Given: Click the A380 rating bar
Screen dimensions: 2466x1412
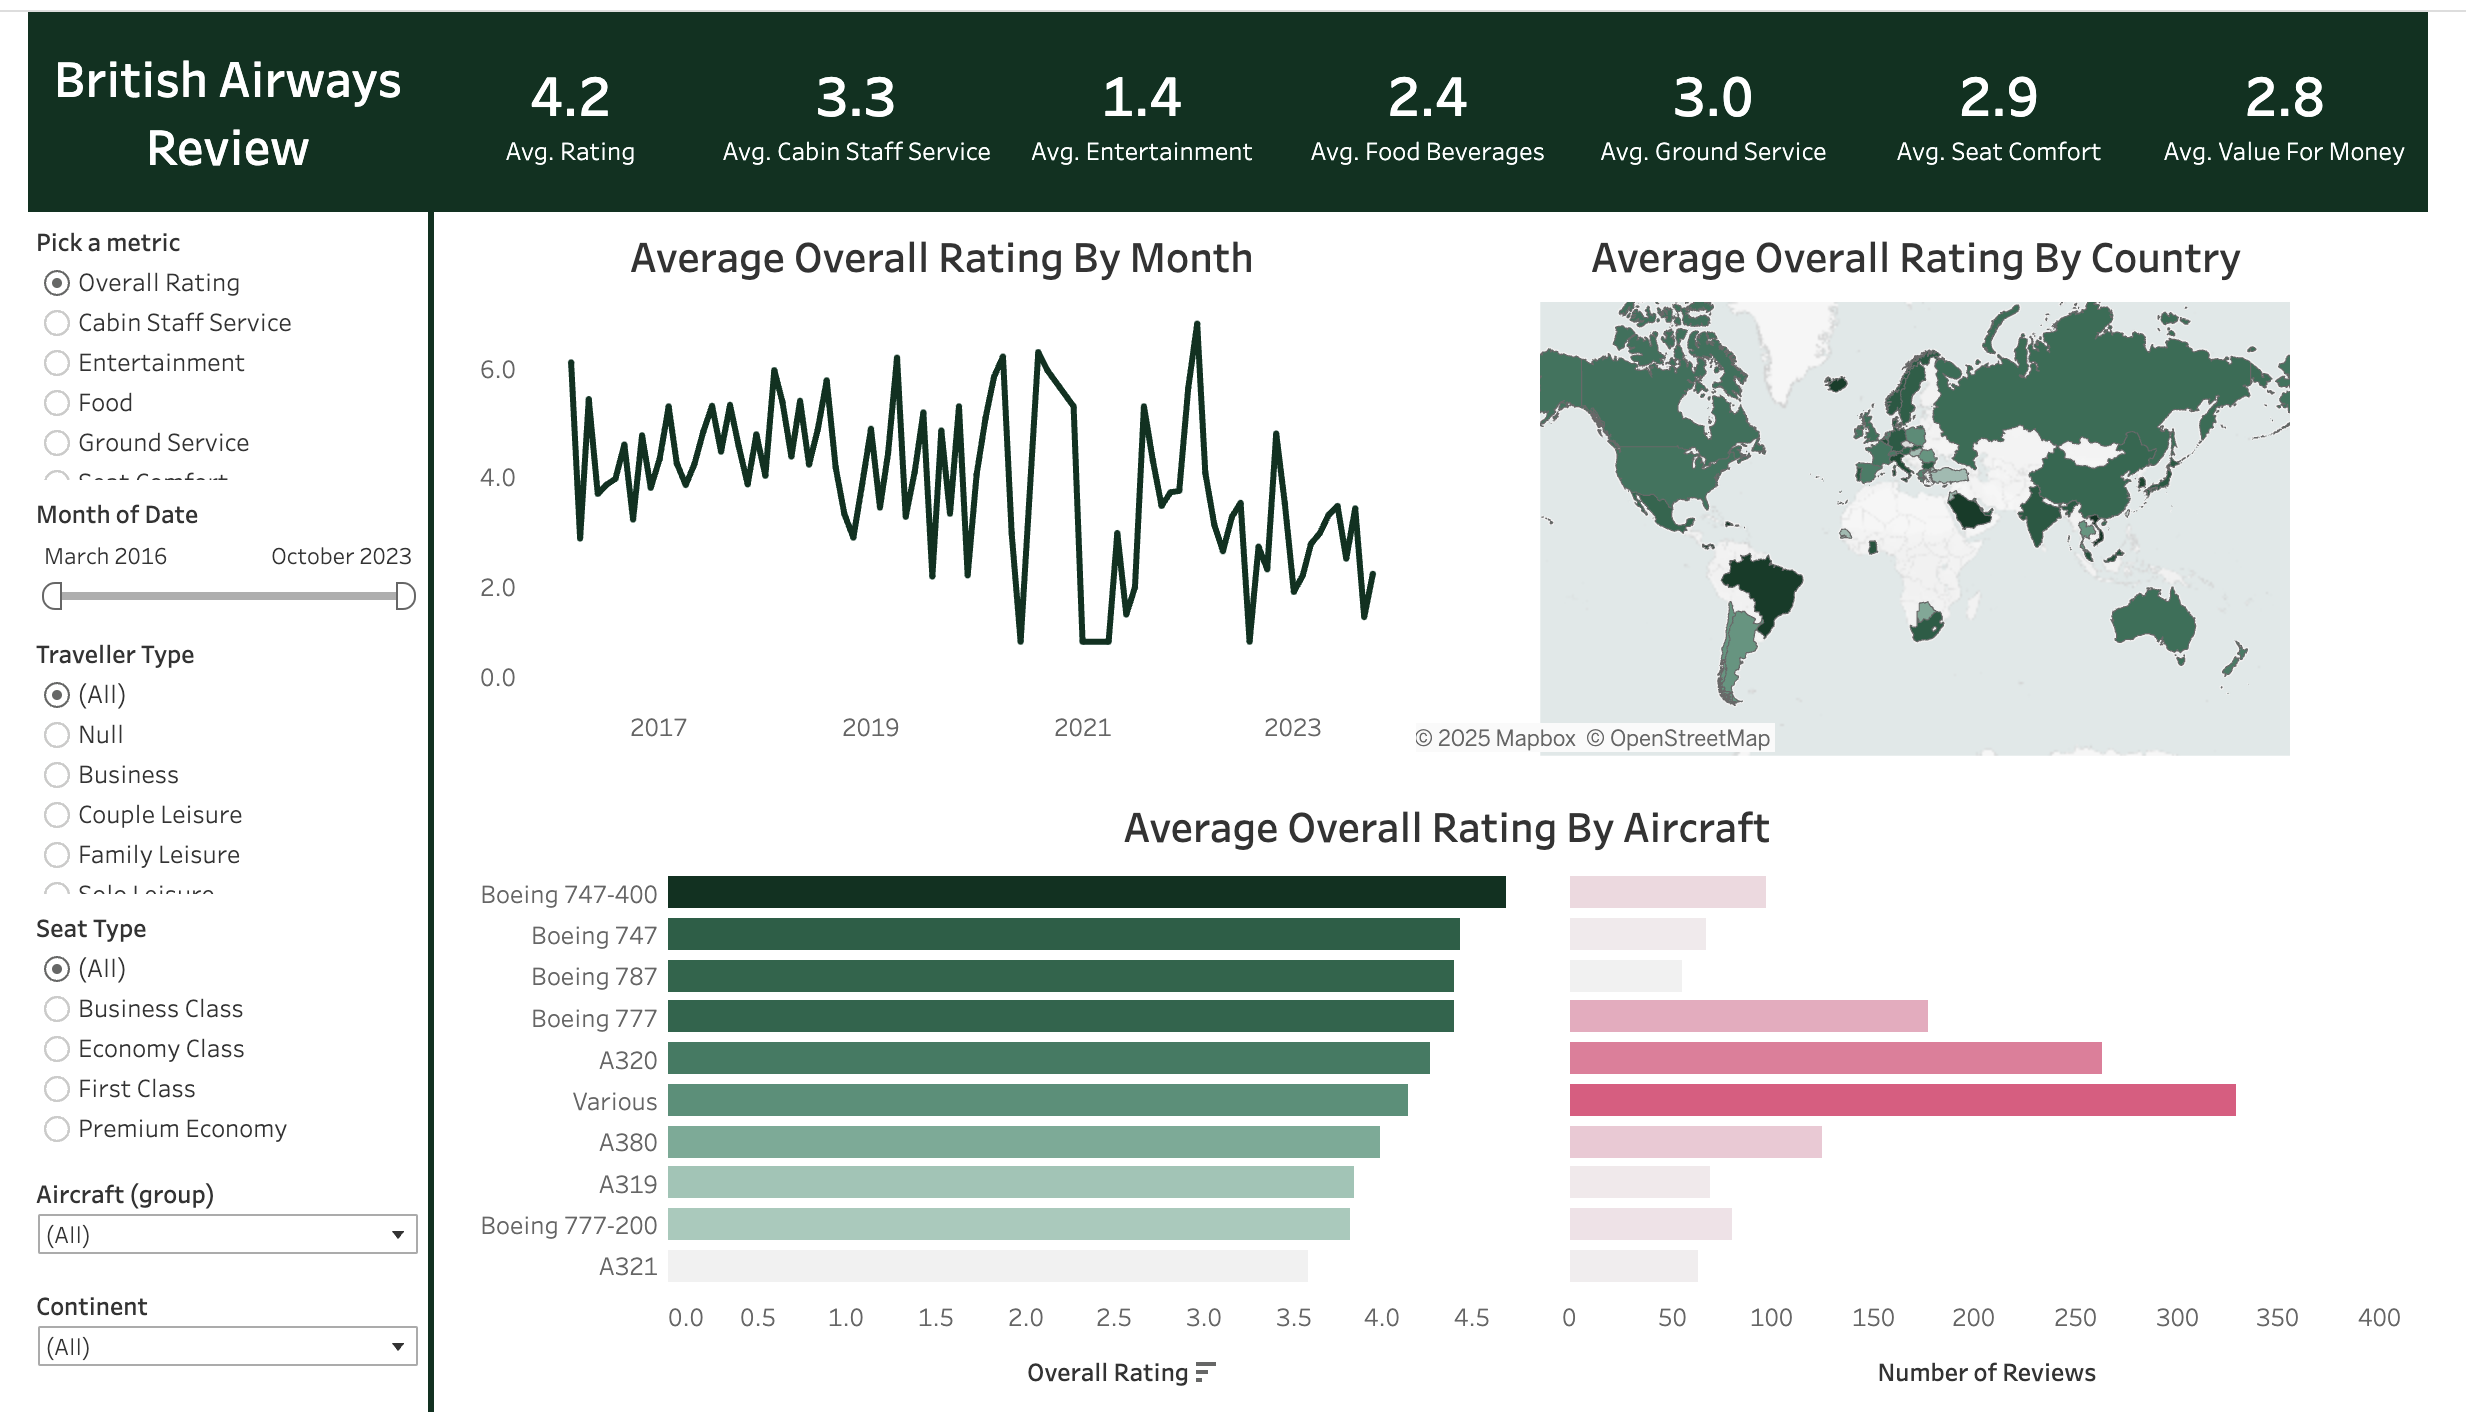Looking at the screenshot, I should [1024, 1142].
